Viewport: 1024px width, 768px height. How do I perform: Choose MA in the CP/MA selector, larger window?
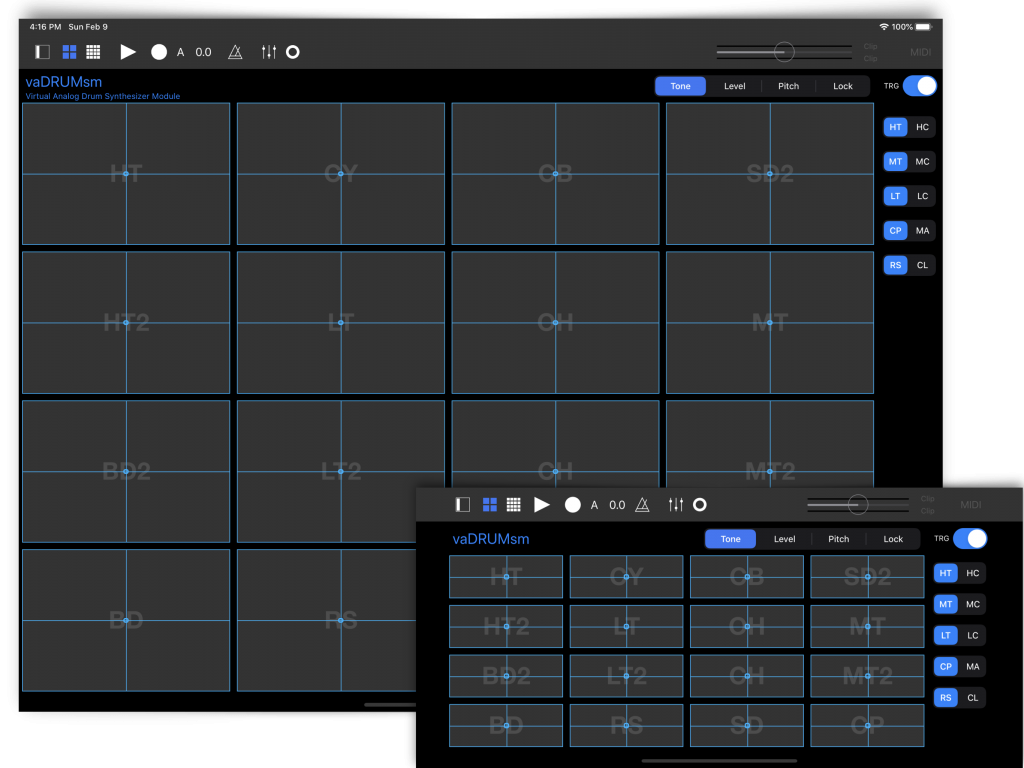pos(922,231)
